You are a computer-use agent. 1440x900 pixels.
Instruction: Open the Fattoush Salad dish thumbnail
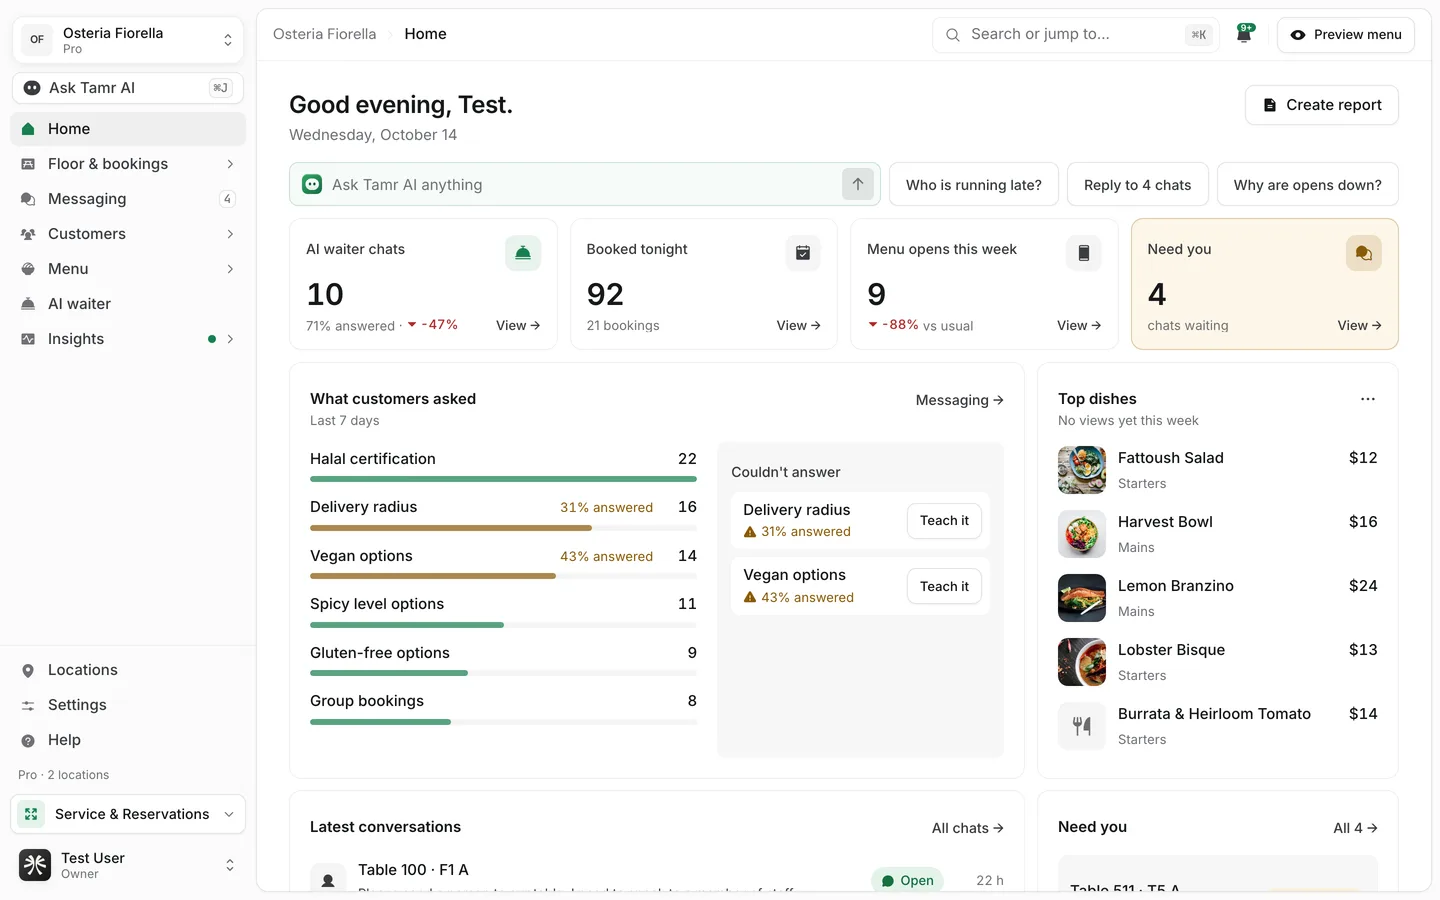[1082, 470]
